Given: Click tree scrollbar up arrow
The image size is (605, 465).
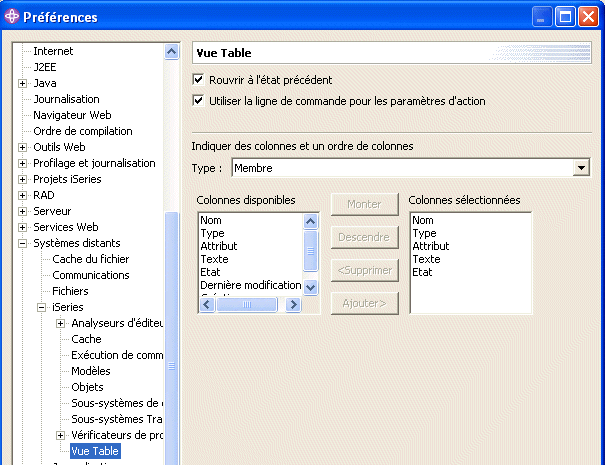Looking at the screenshot, I should click(x=172, y=51).
